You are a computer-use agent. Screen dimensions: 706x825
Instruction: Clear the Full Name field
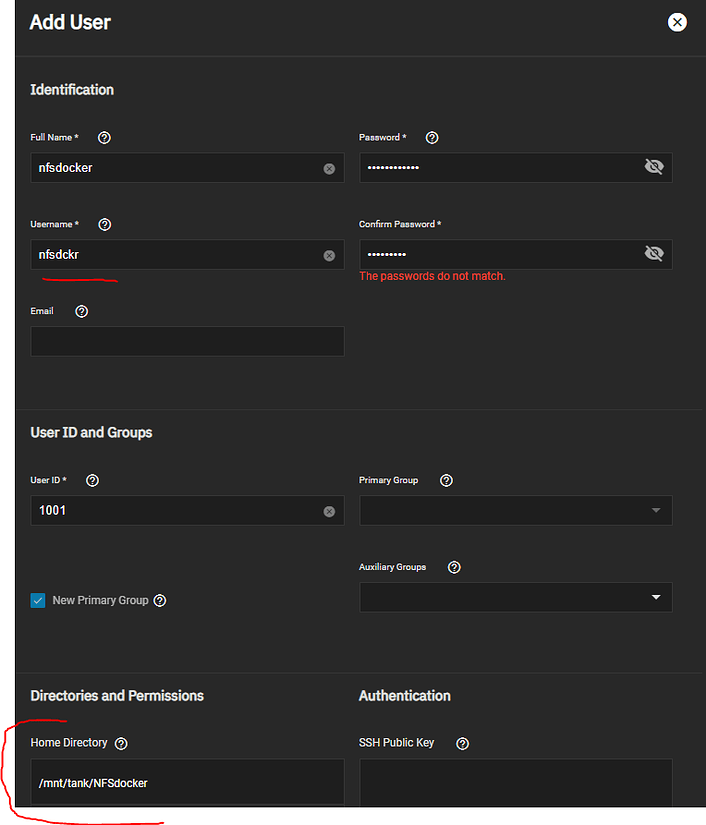coord(329,169)
